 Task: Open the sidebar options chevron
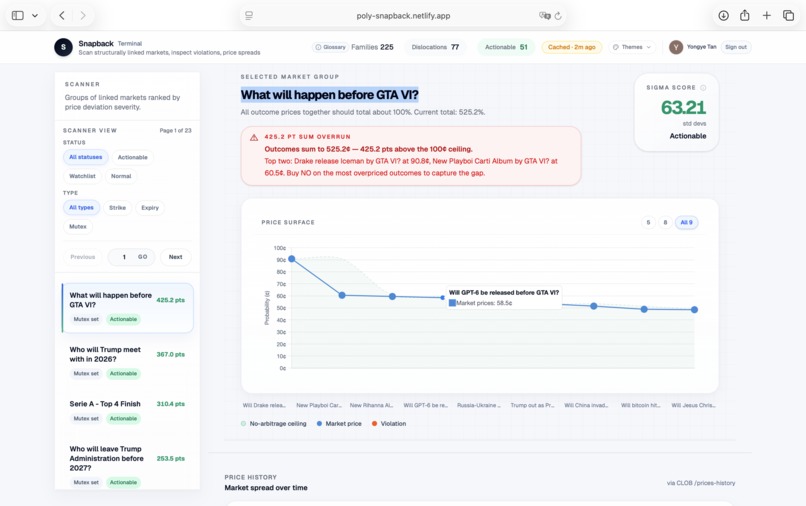point(35,15)
